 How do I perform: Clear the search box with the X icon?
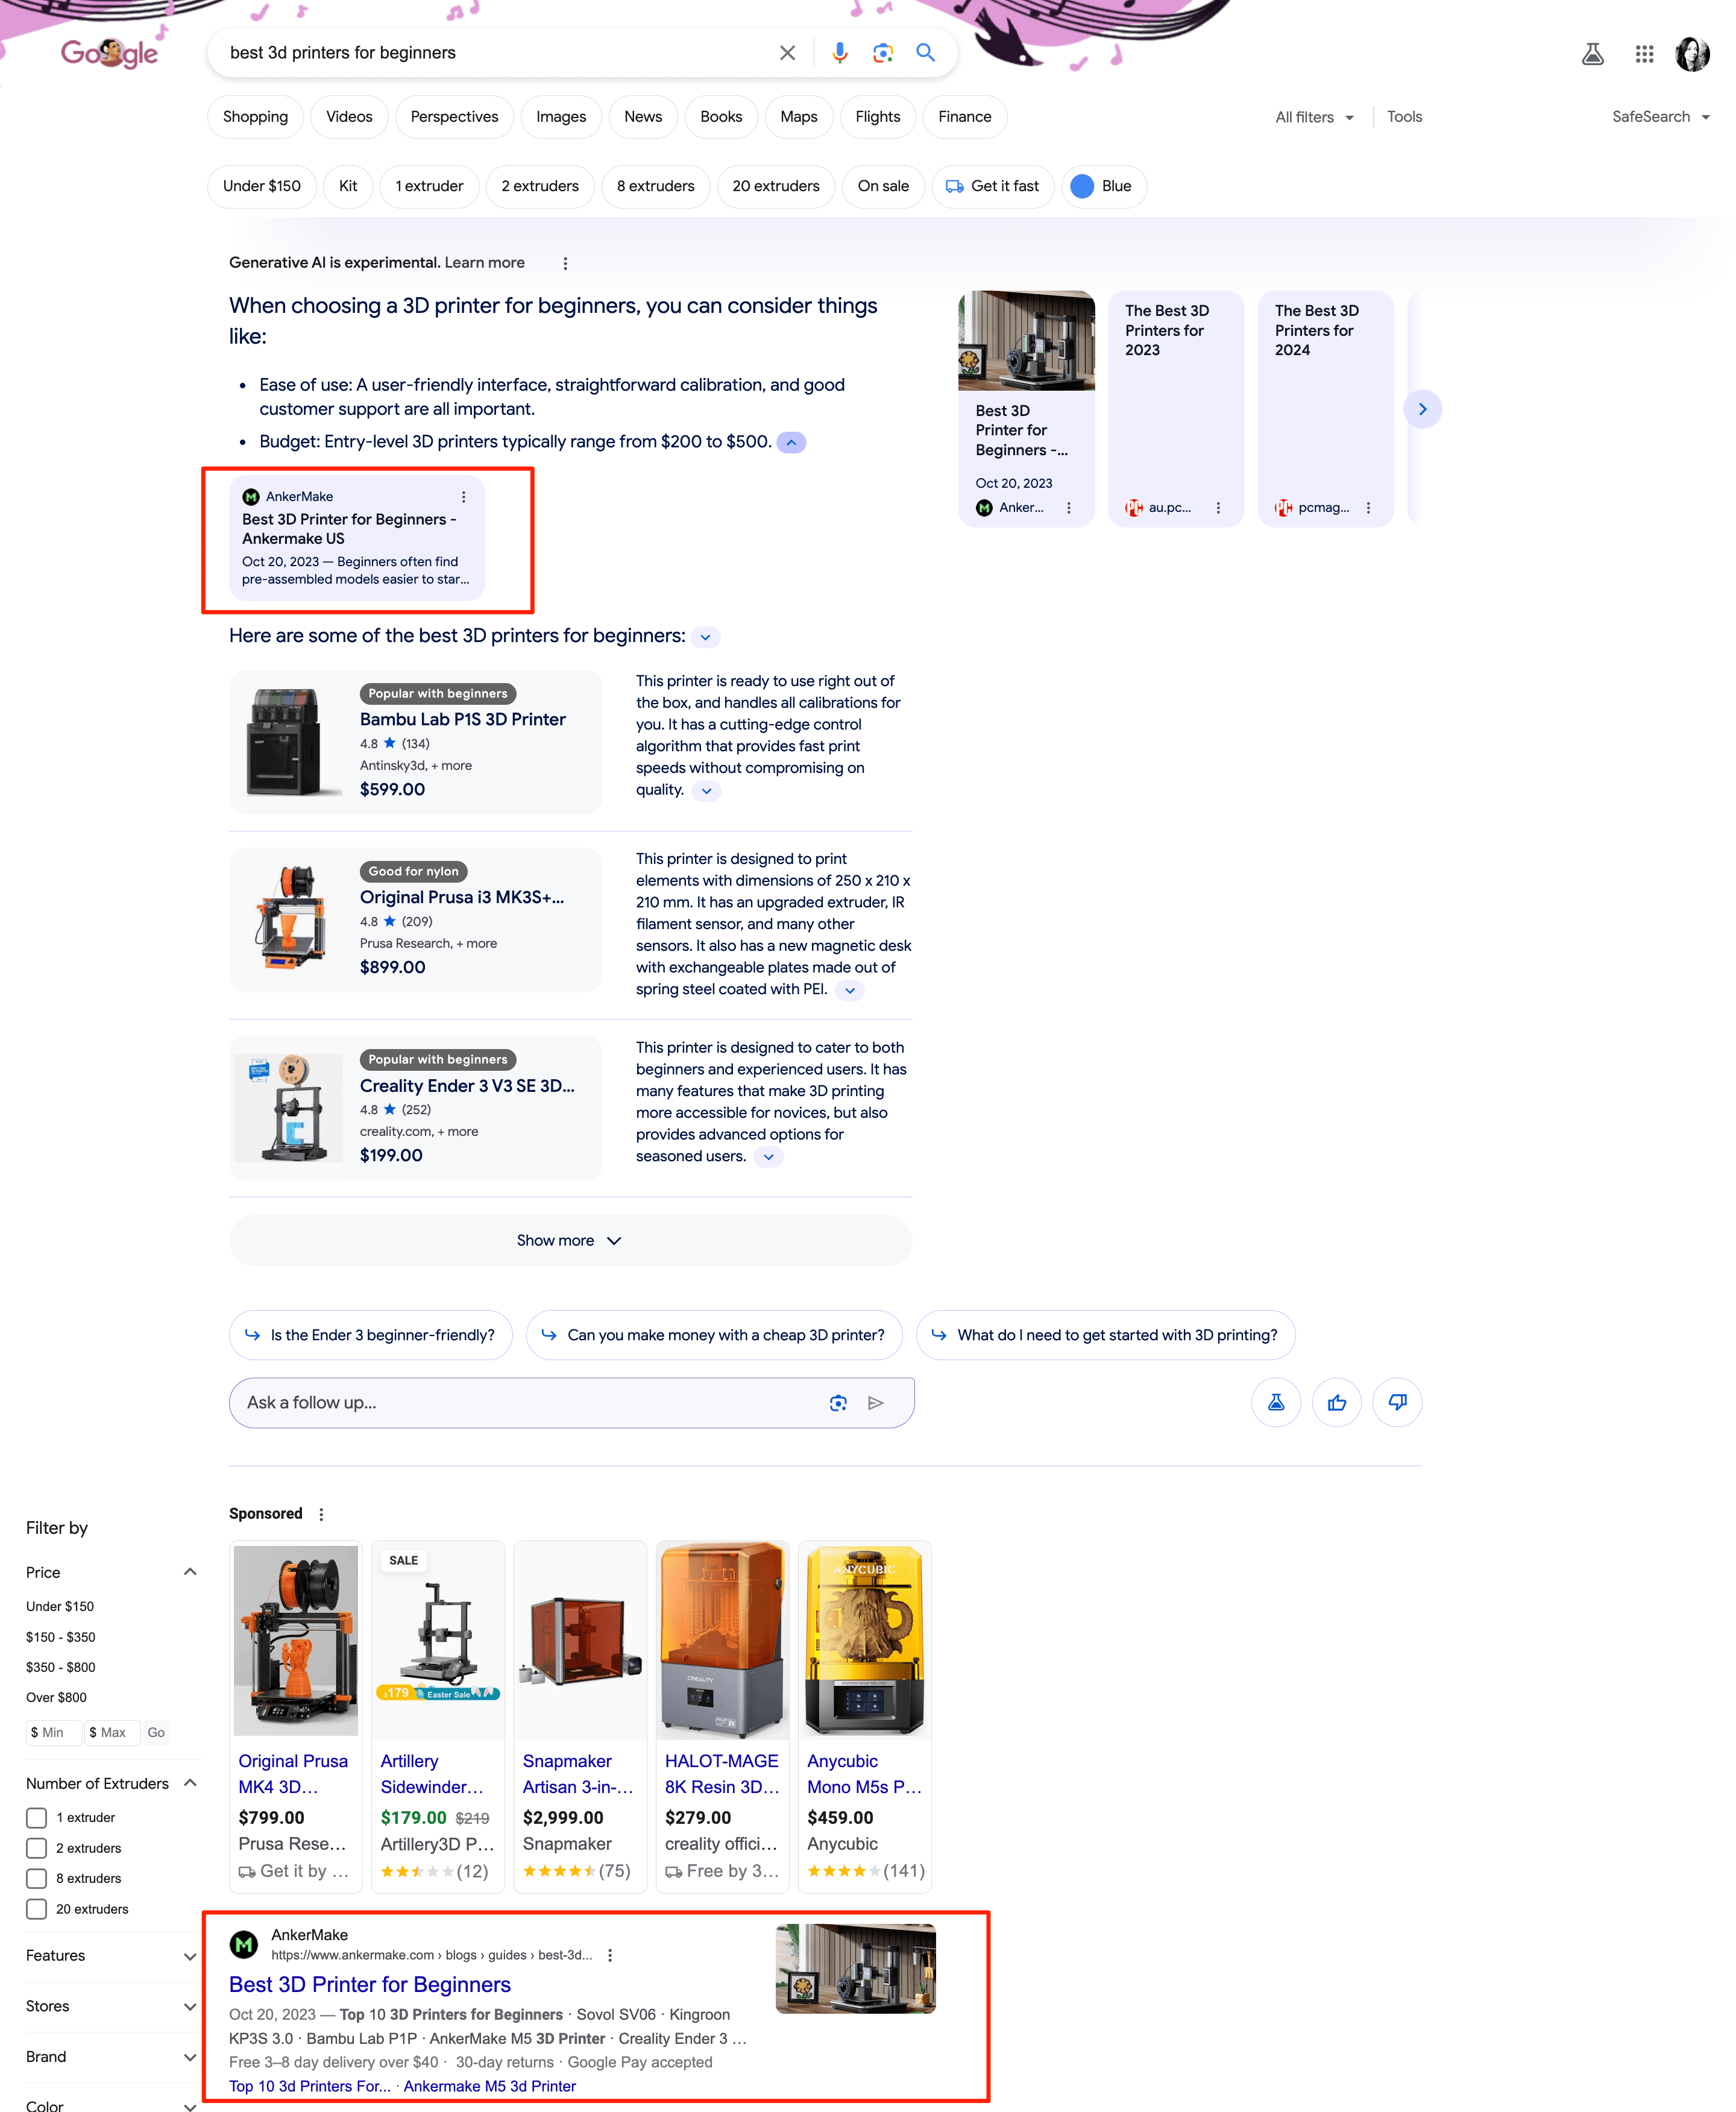pyautogui.click(x=787, y=53)
